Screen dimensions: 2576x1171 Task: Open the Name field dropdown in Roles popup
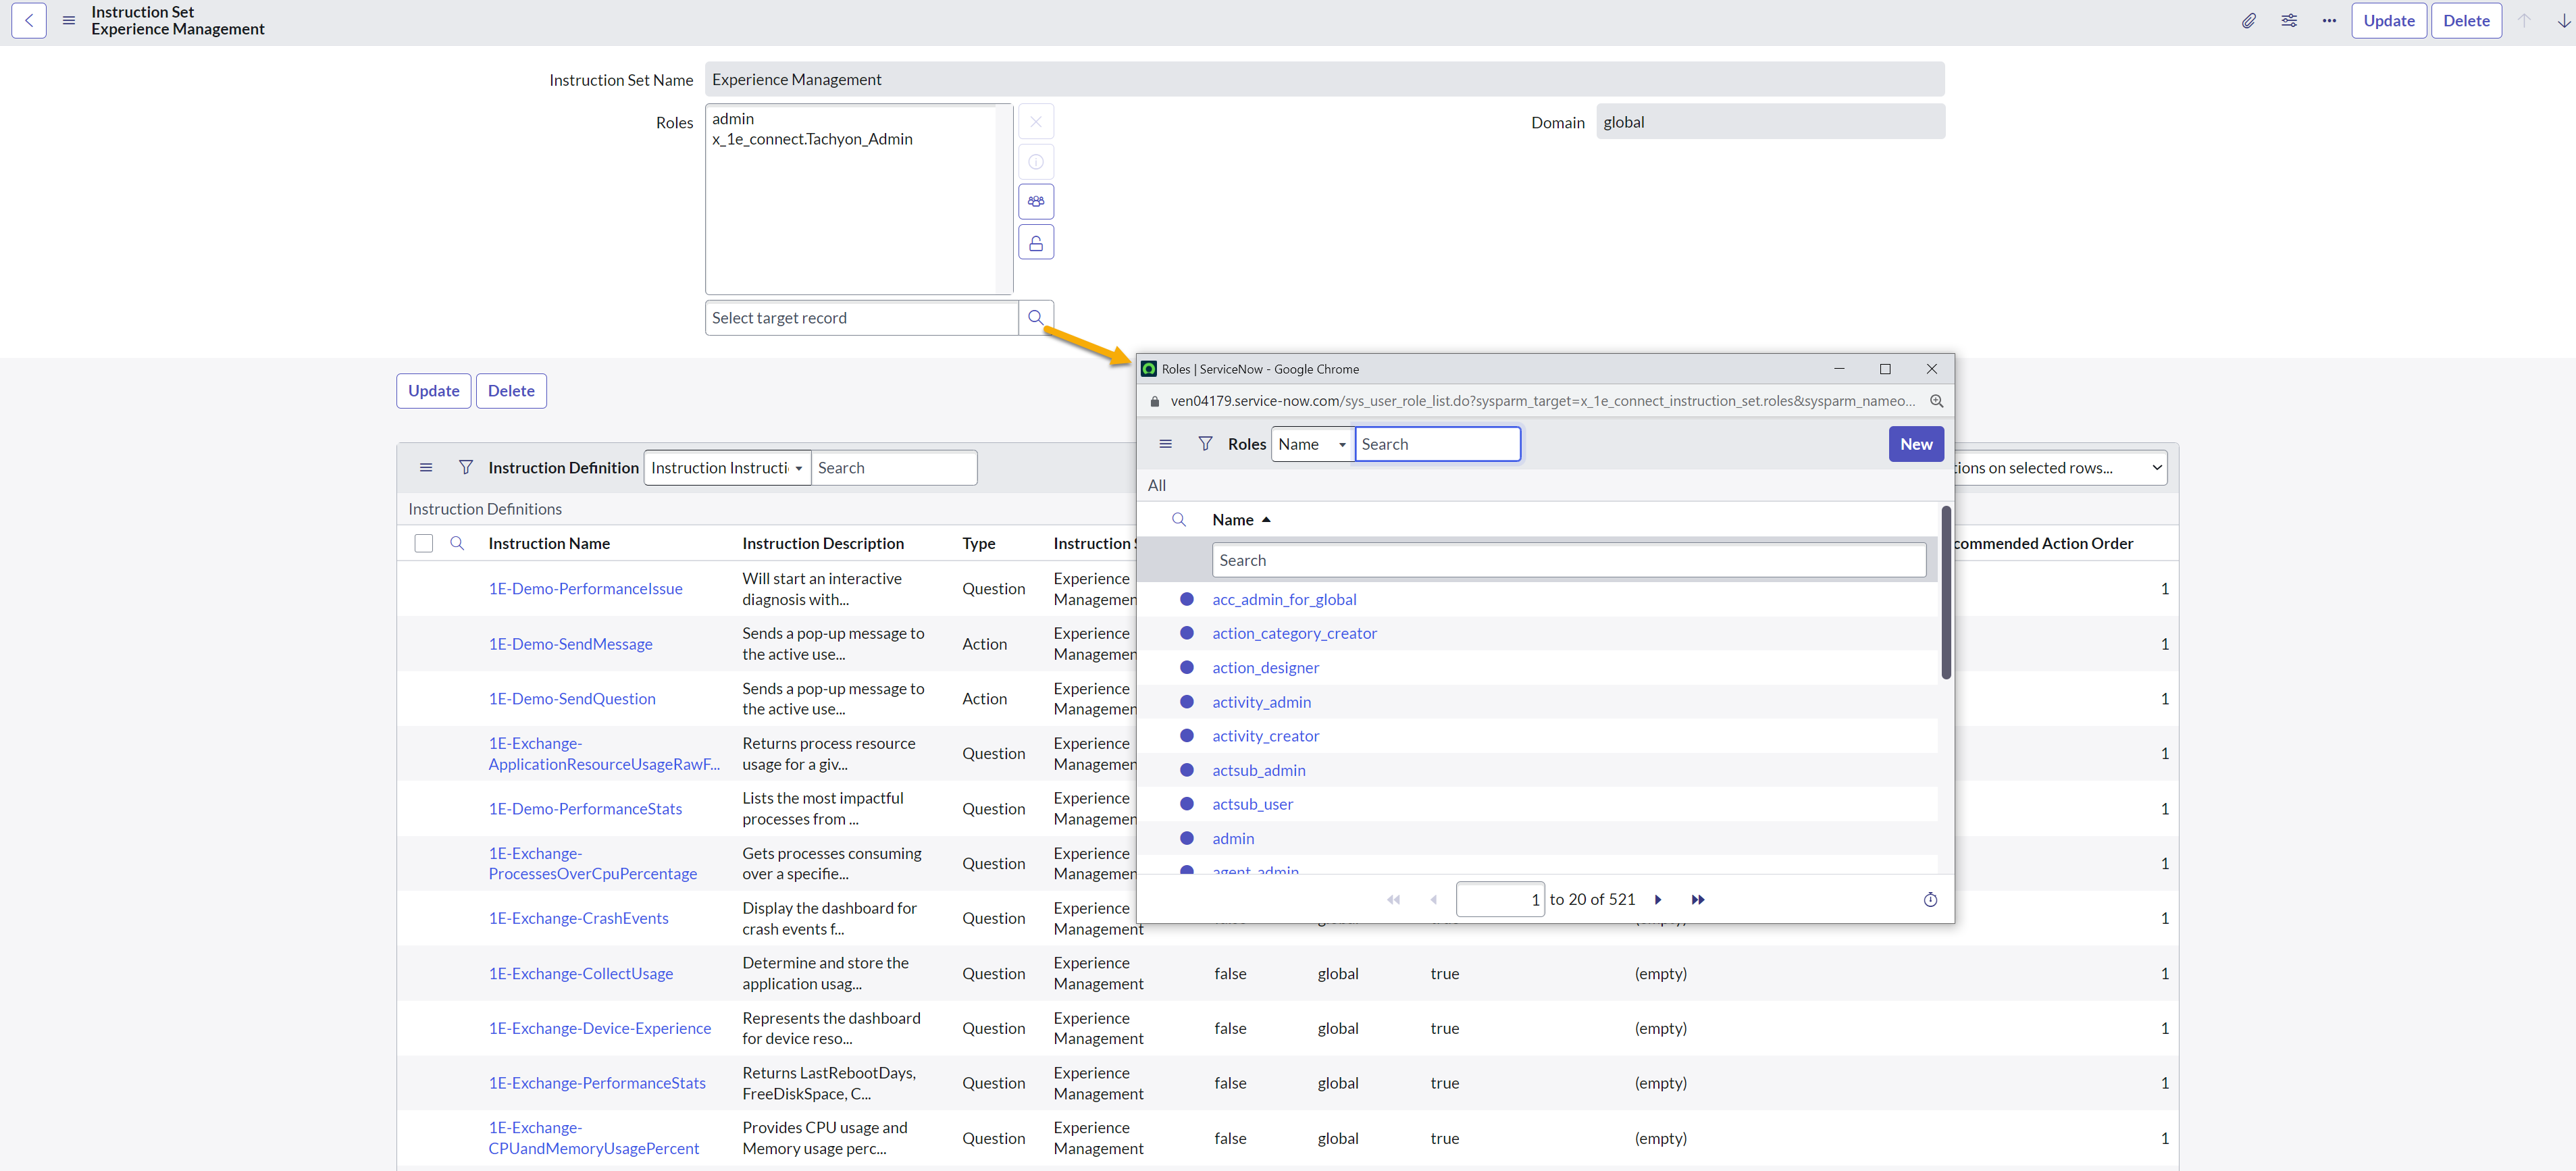(1311, 444)
